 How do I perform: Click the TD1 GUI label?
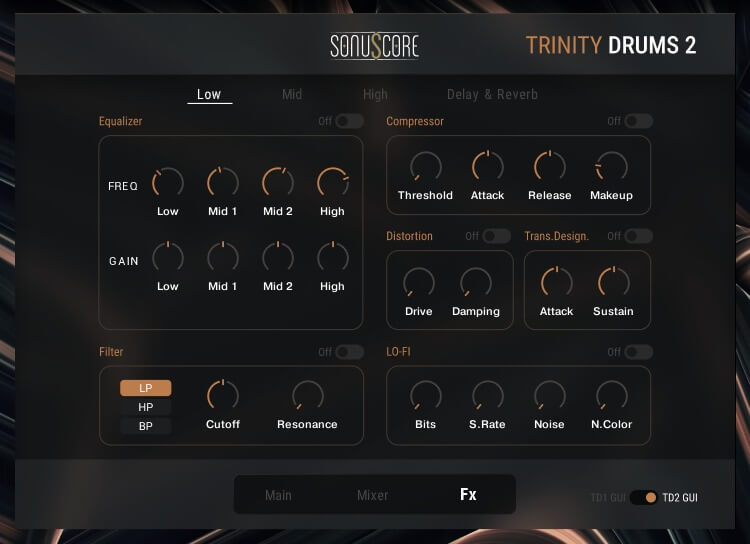point(608,498)
